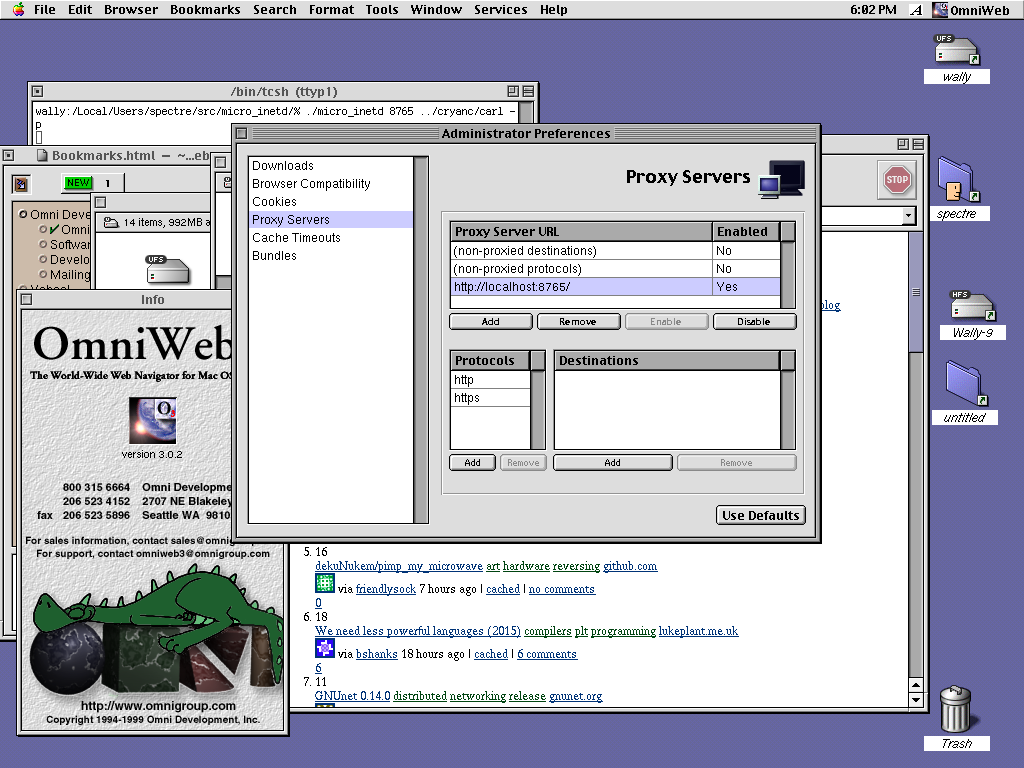Click the Trash can icon
1024x768 pixels.
[x=956, y=709]
